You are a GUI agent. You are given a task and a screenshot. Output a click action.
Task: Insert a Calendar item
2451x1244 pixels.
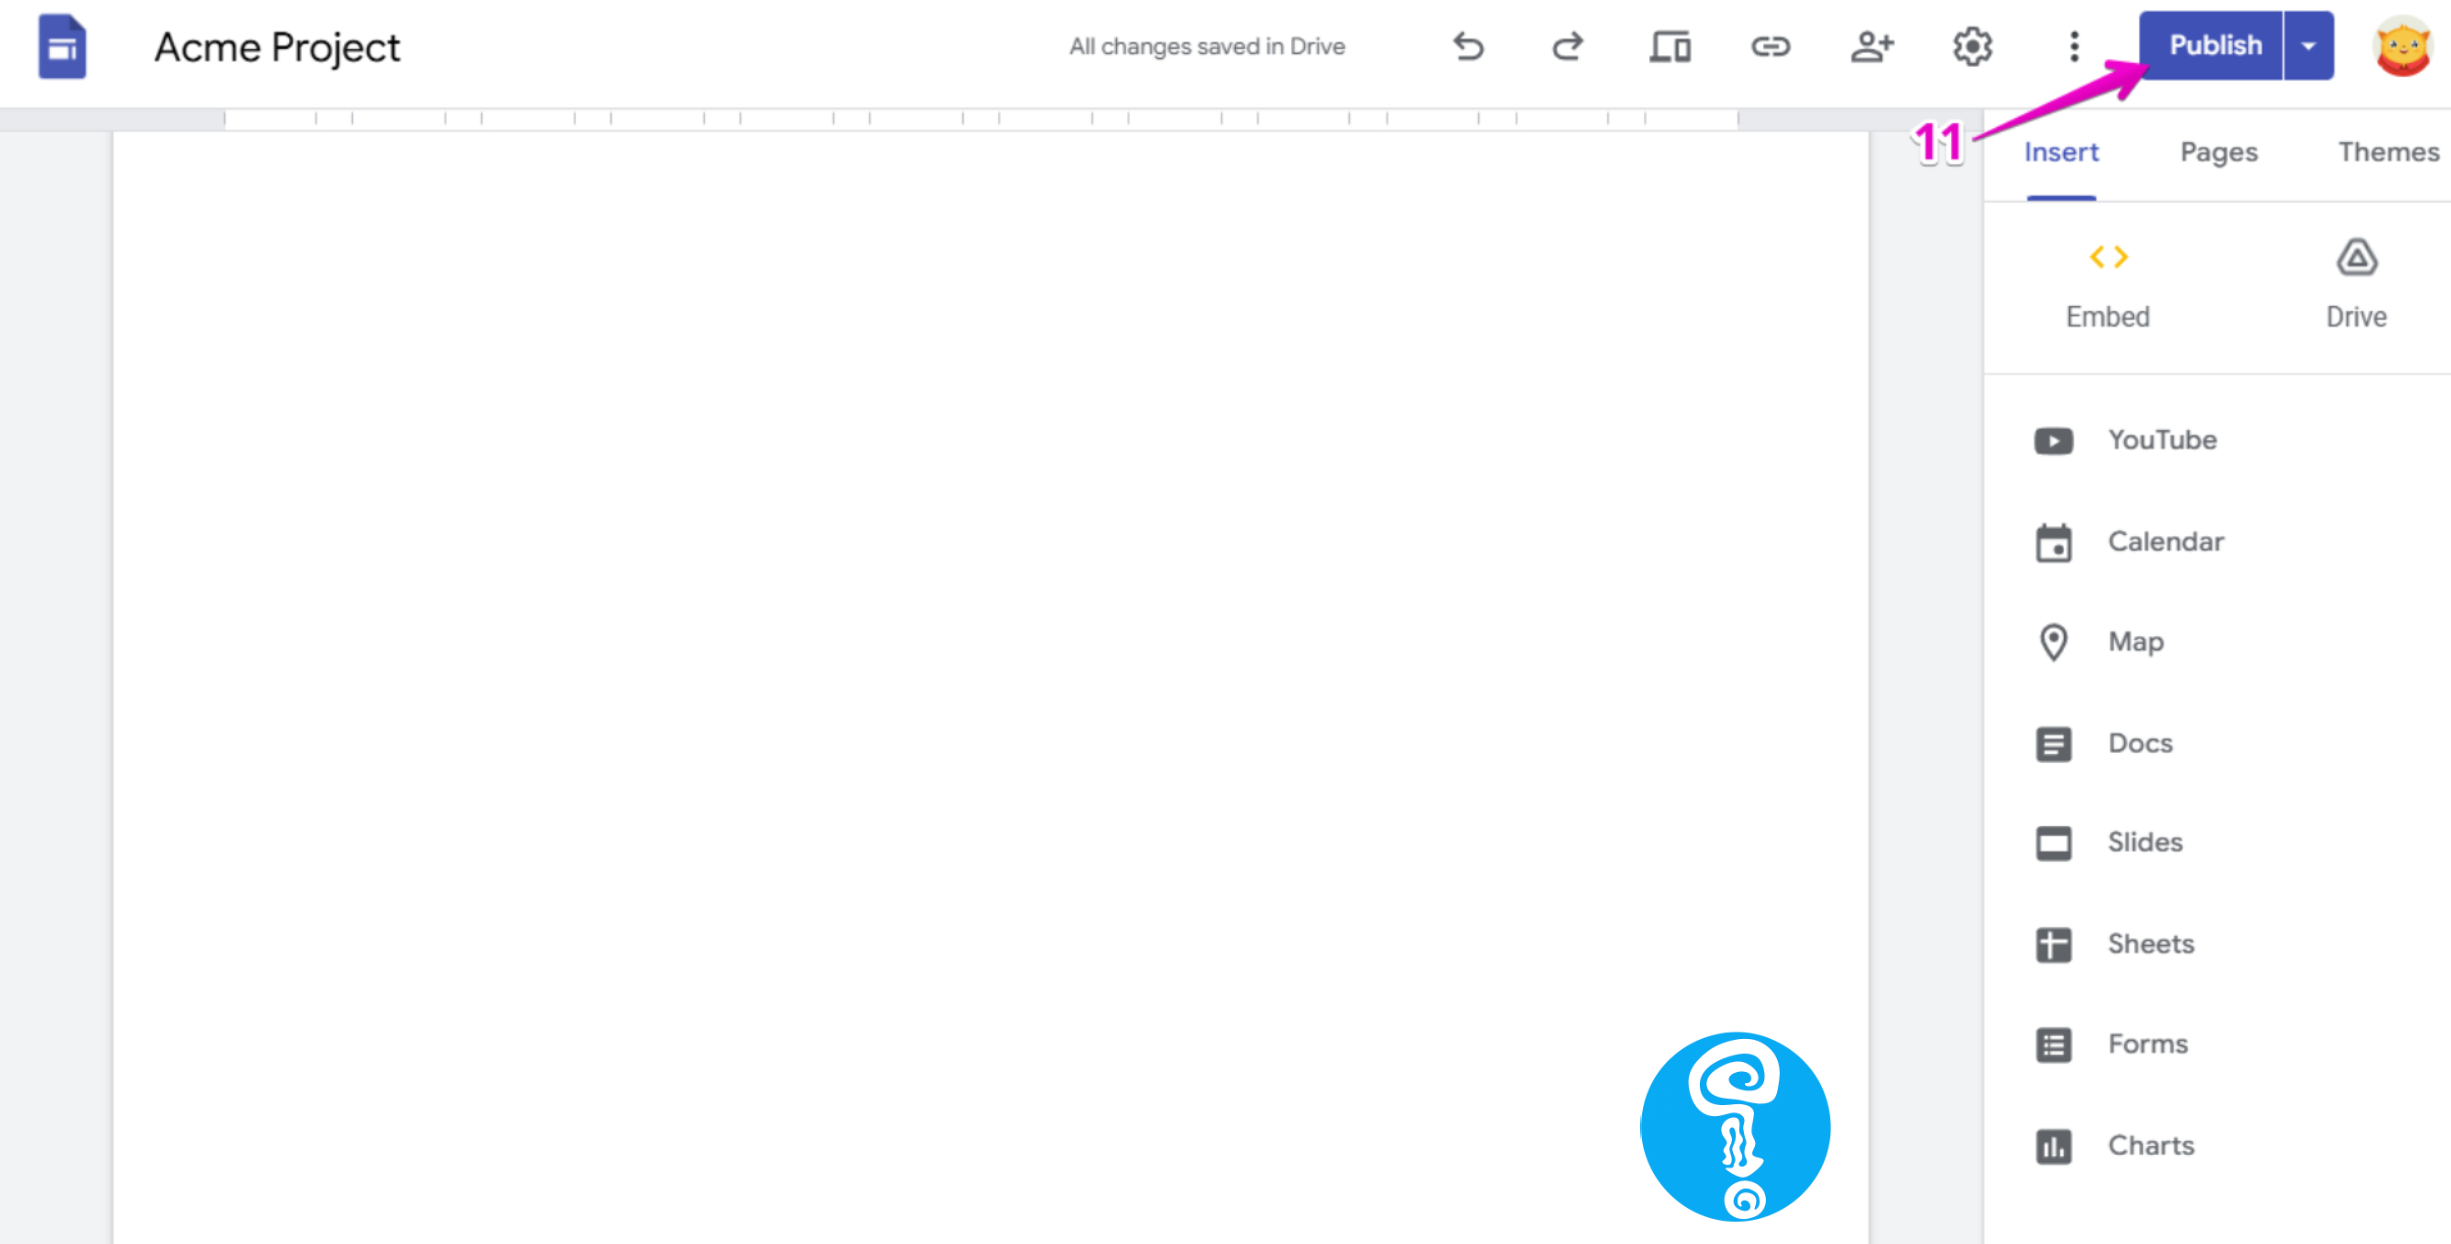[2165, 542]
